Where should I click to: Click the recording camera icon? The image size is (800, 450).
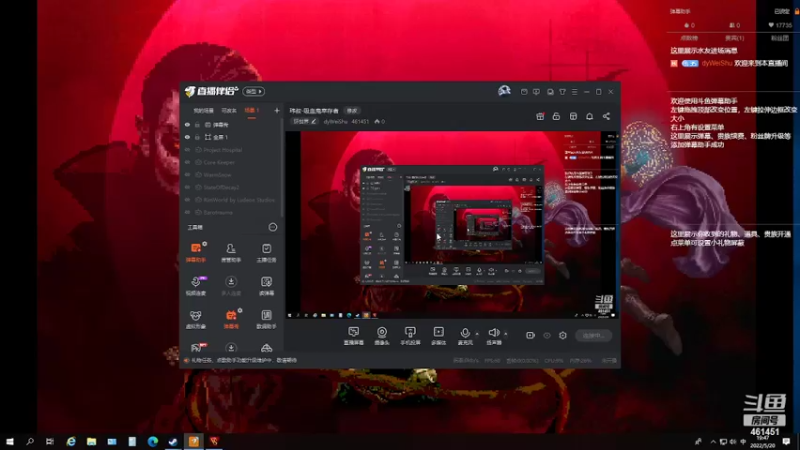click(530, 335)
